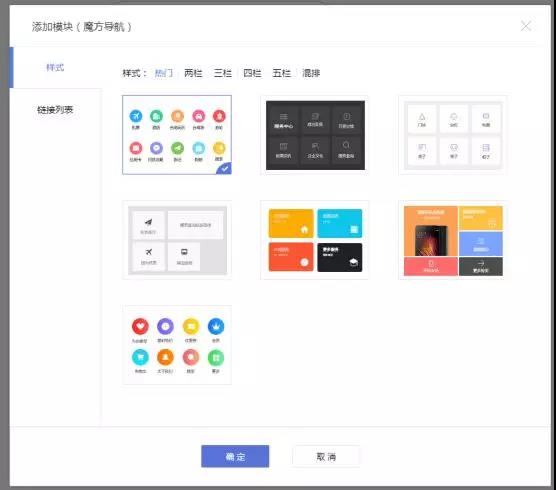Viewport: 556px width, 490px height.
Task: Confirm with the blue 确定 button
Action: point(235,456)
